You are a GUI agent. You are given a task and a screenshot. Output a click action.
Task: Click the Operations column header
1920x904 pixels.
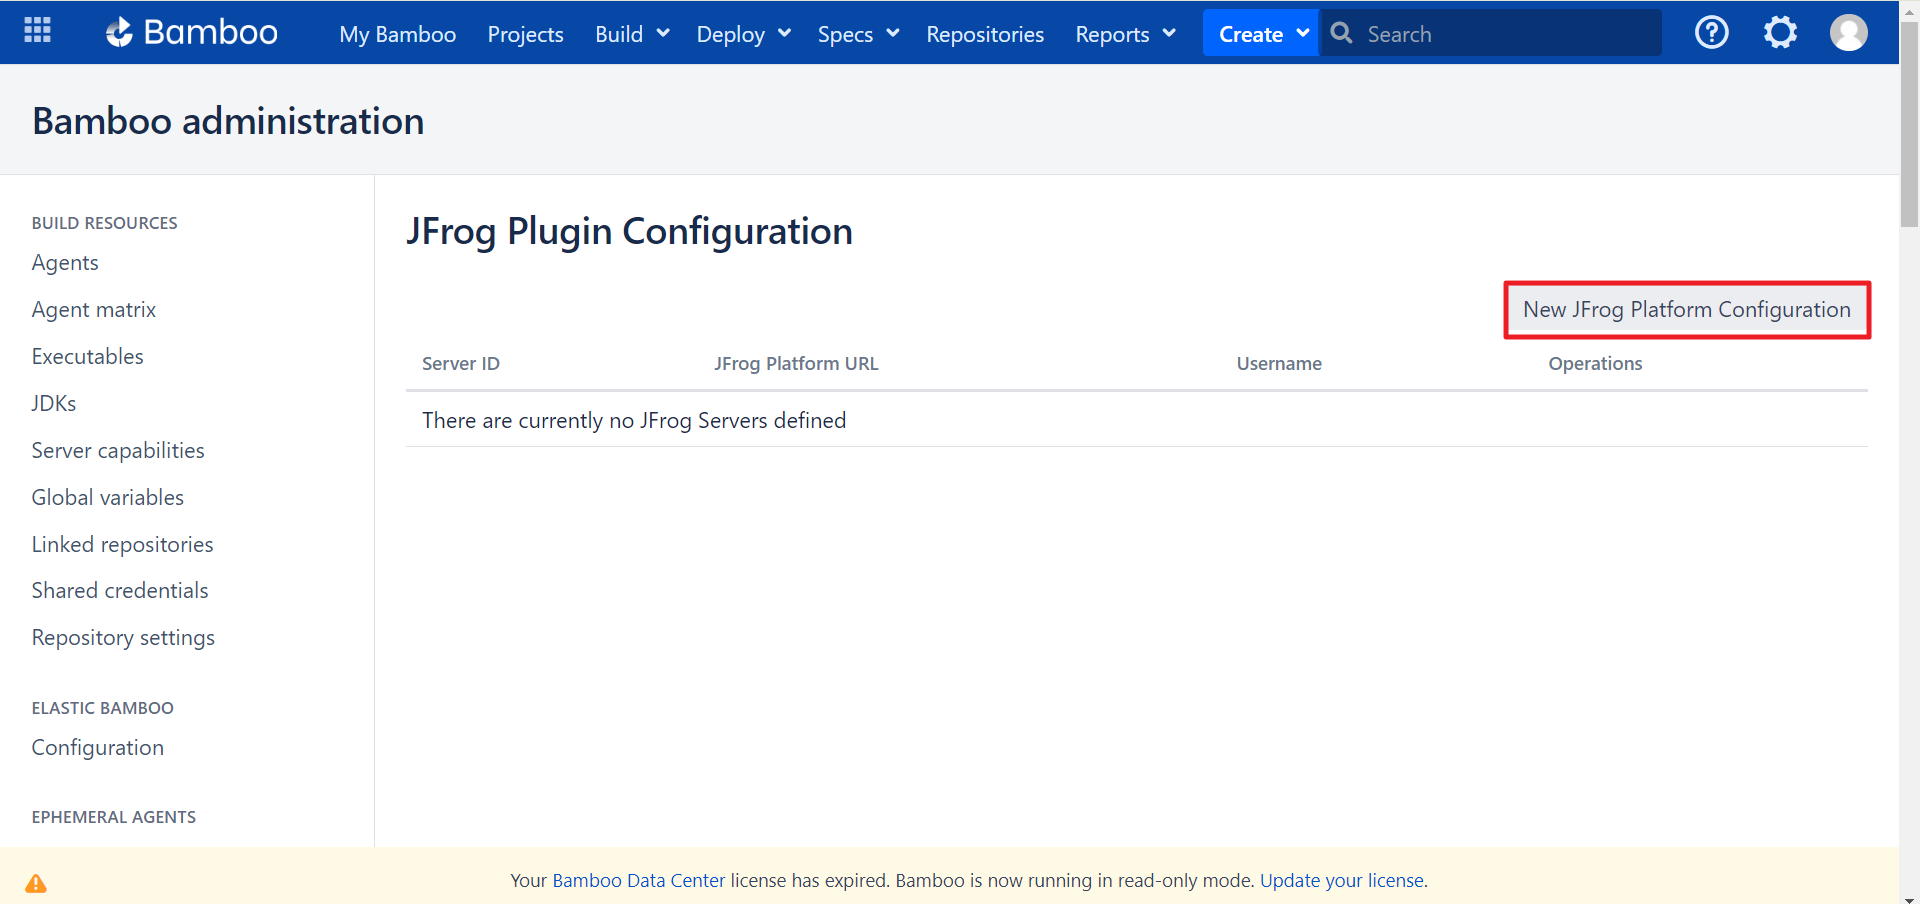[x=1595, y=363]
